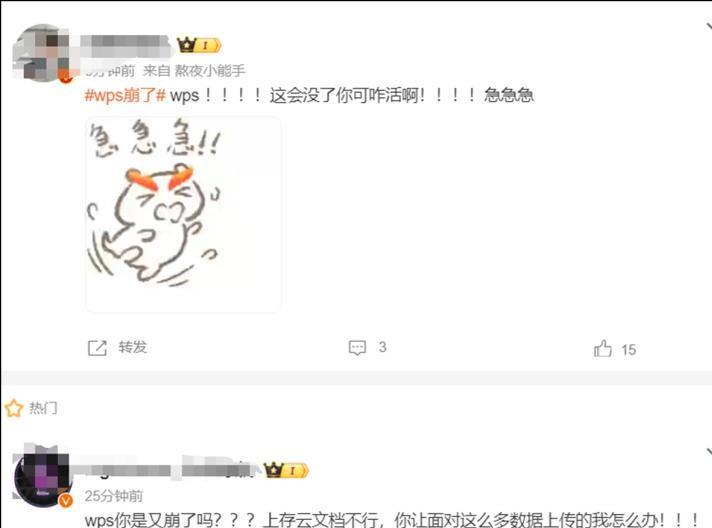Expand the second post's options chevron
712x528 pixels.
(x=708, y=452)
